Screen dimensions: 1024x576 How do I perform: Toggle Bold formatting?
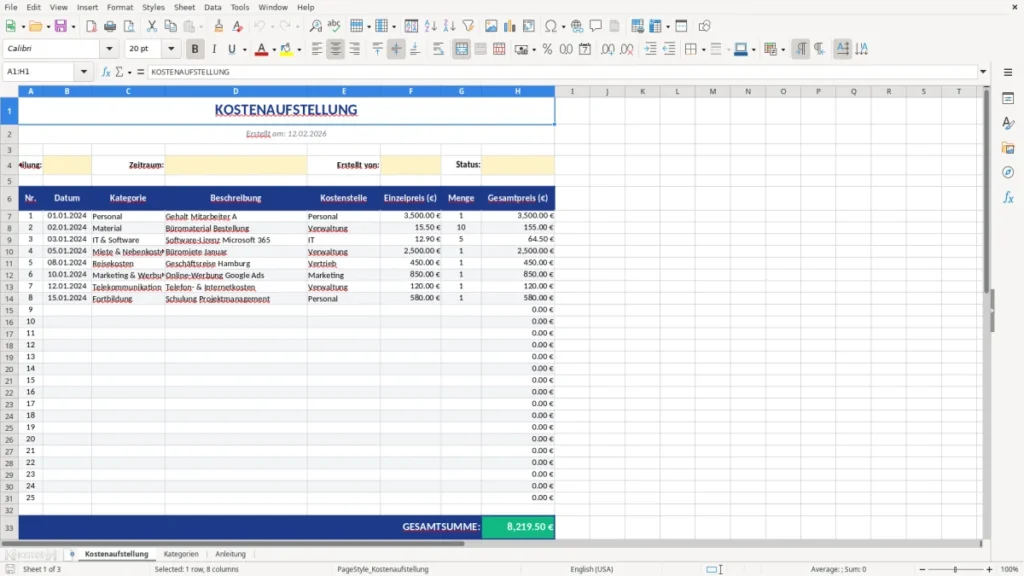click(x=195, y=49)
